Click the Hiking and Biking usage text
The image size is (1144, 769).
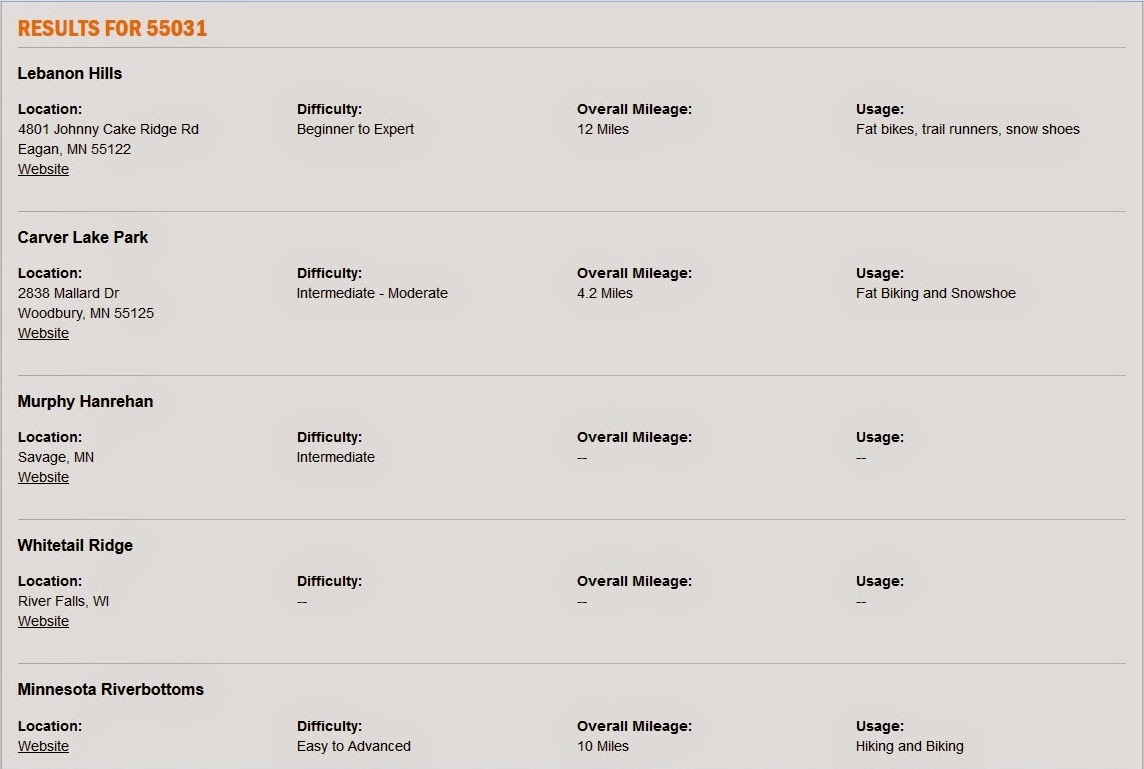[910, 746]
